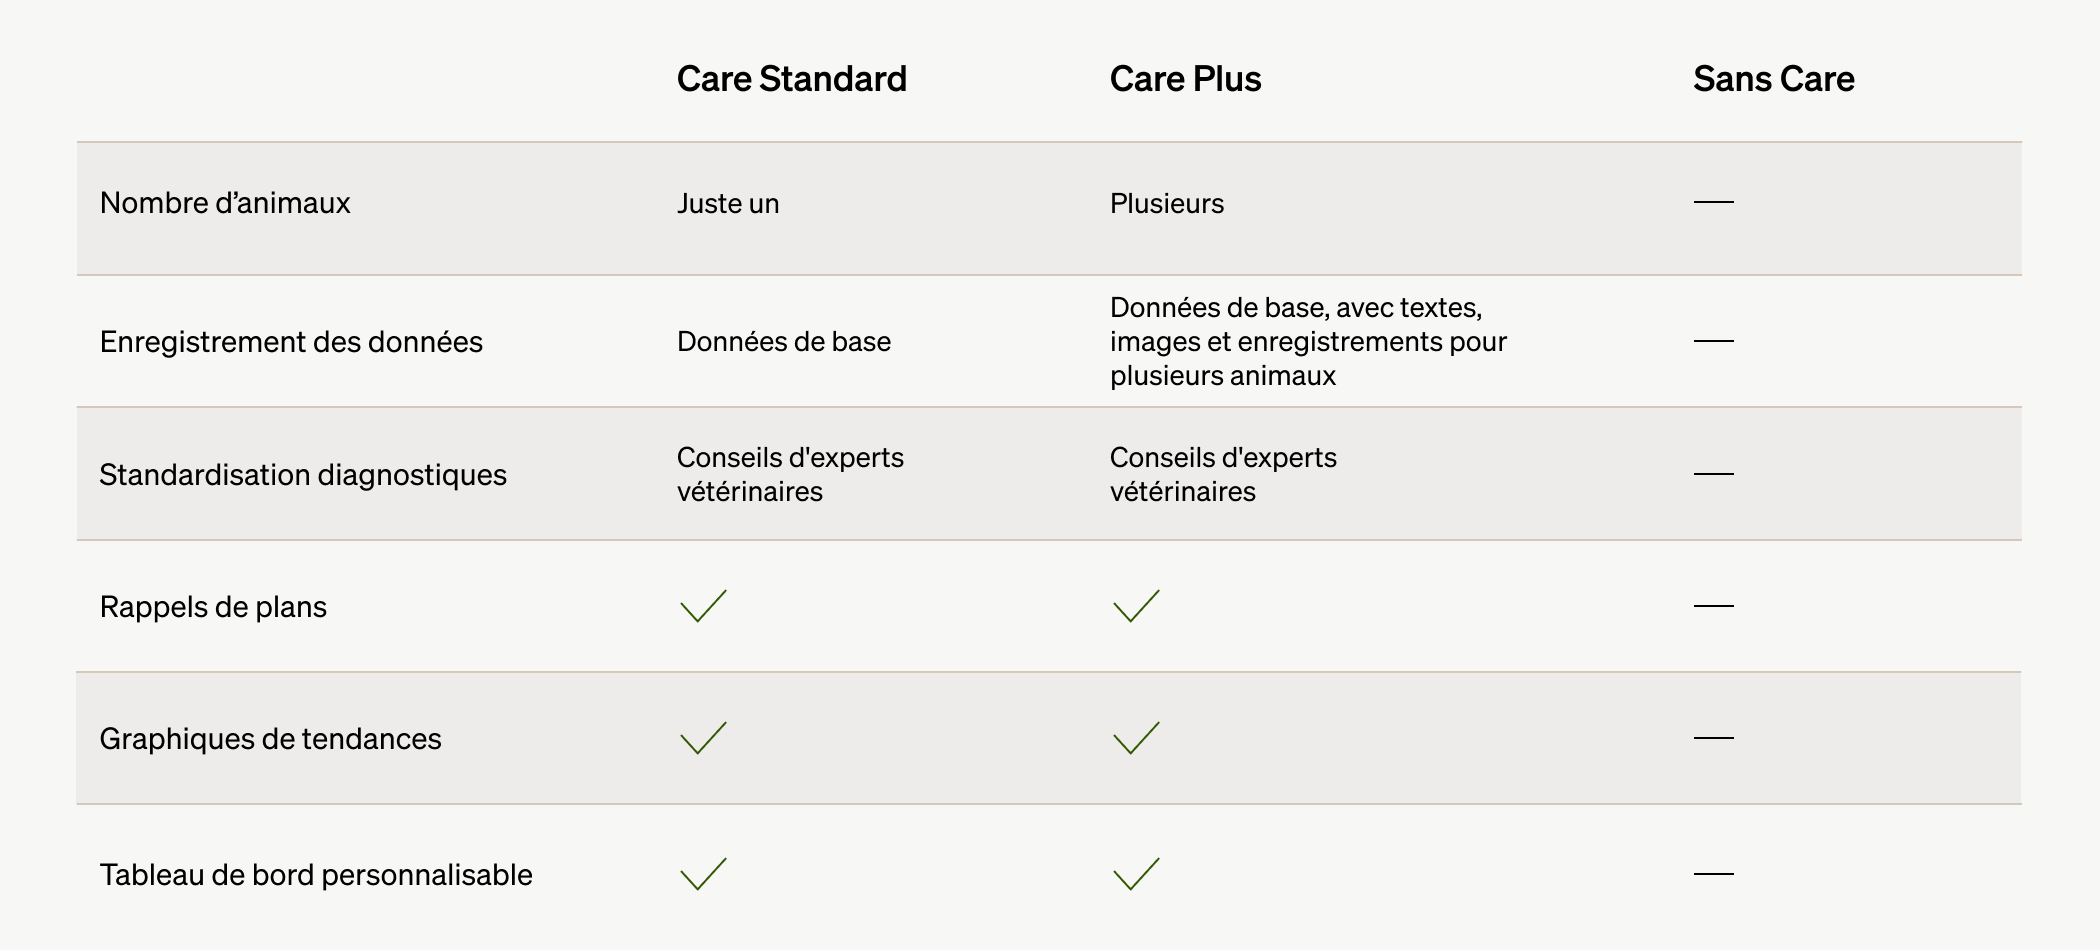Click the Care Plus checkmark for Rappels de plans
This screenshot has width=2100, height=950.
(x=1136, y=606)
